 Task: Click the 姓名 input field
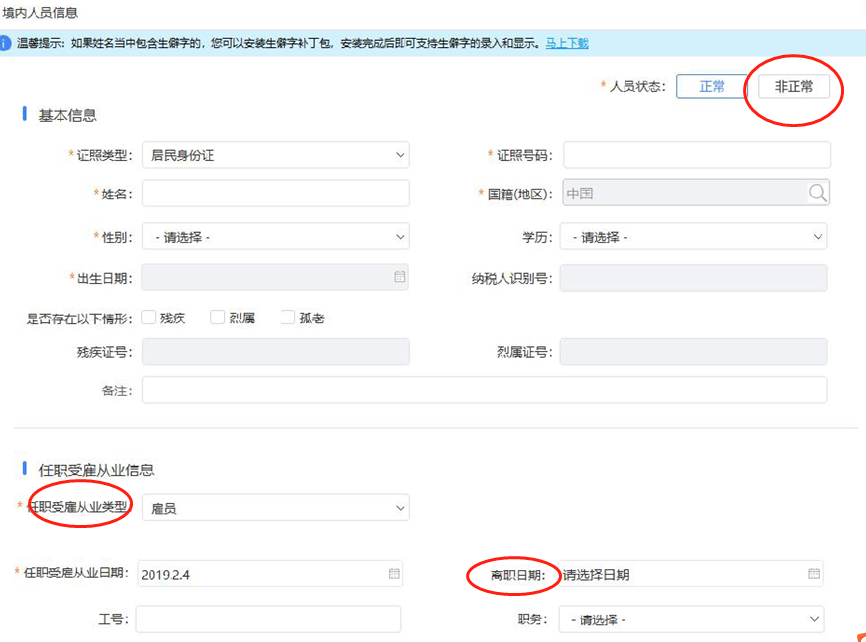[x=276, y=193]
